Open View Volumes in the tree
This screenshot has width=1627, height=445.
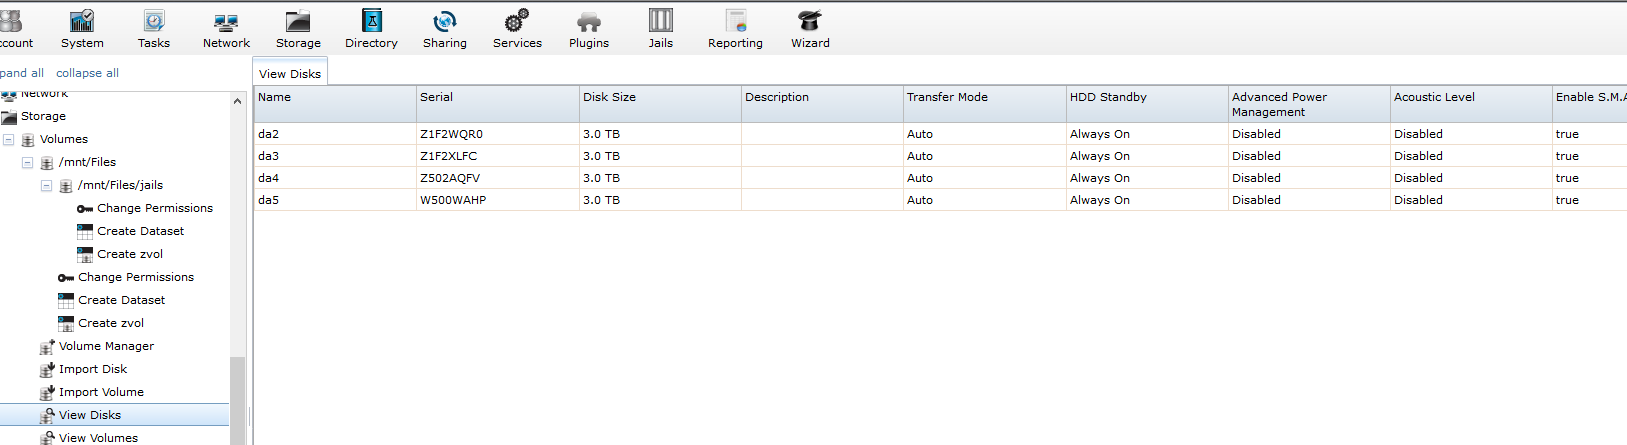tap(98, 438)
